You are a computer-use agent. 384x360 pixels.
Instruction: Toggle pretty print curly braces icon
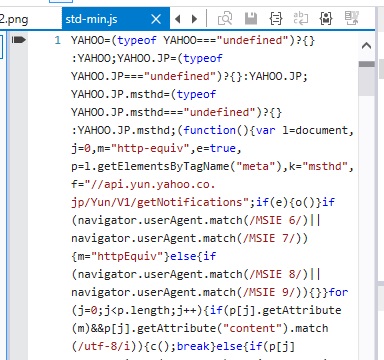click(276, 19)
